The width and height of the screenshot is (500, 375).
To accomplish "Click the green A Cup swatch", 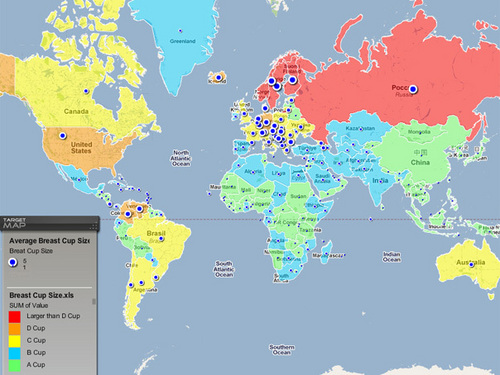I will (x=15, y=365).
